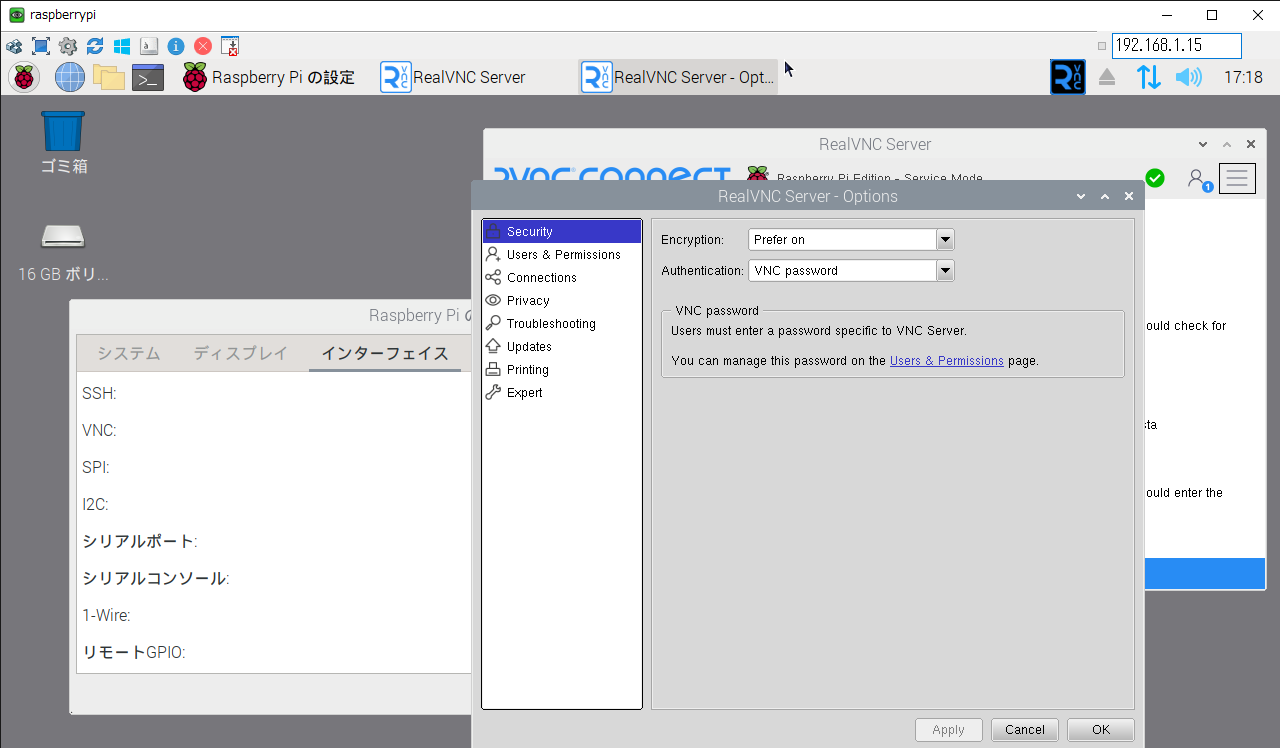Open hamburger menu in RealVNC Server window
The image size is (1280, 748).
(1237, 179)
